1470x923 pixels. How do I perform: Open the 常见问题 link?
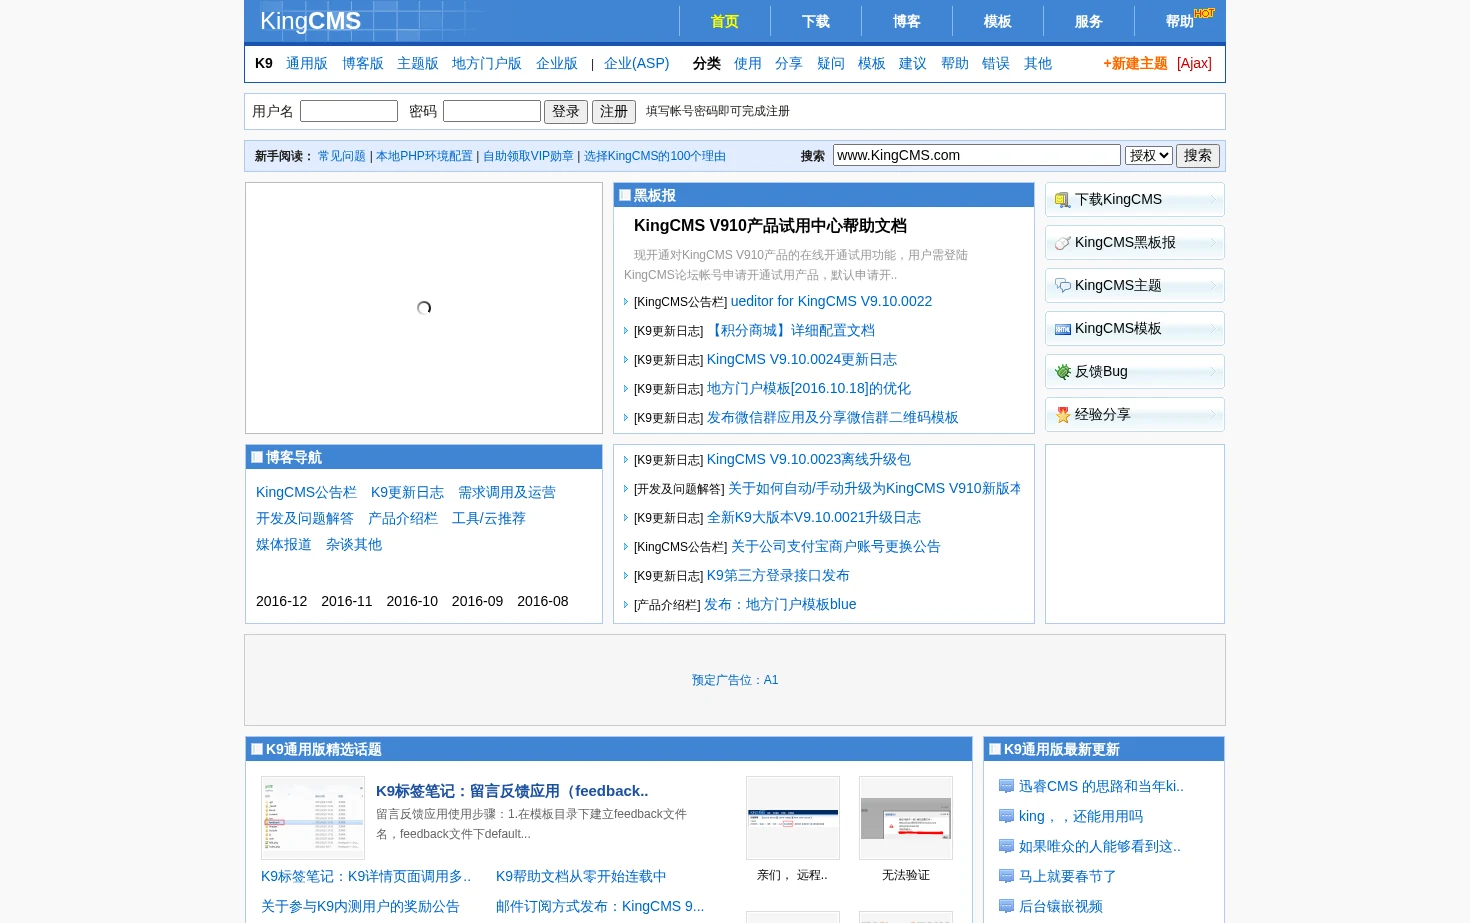[342, 156]
